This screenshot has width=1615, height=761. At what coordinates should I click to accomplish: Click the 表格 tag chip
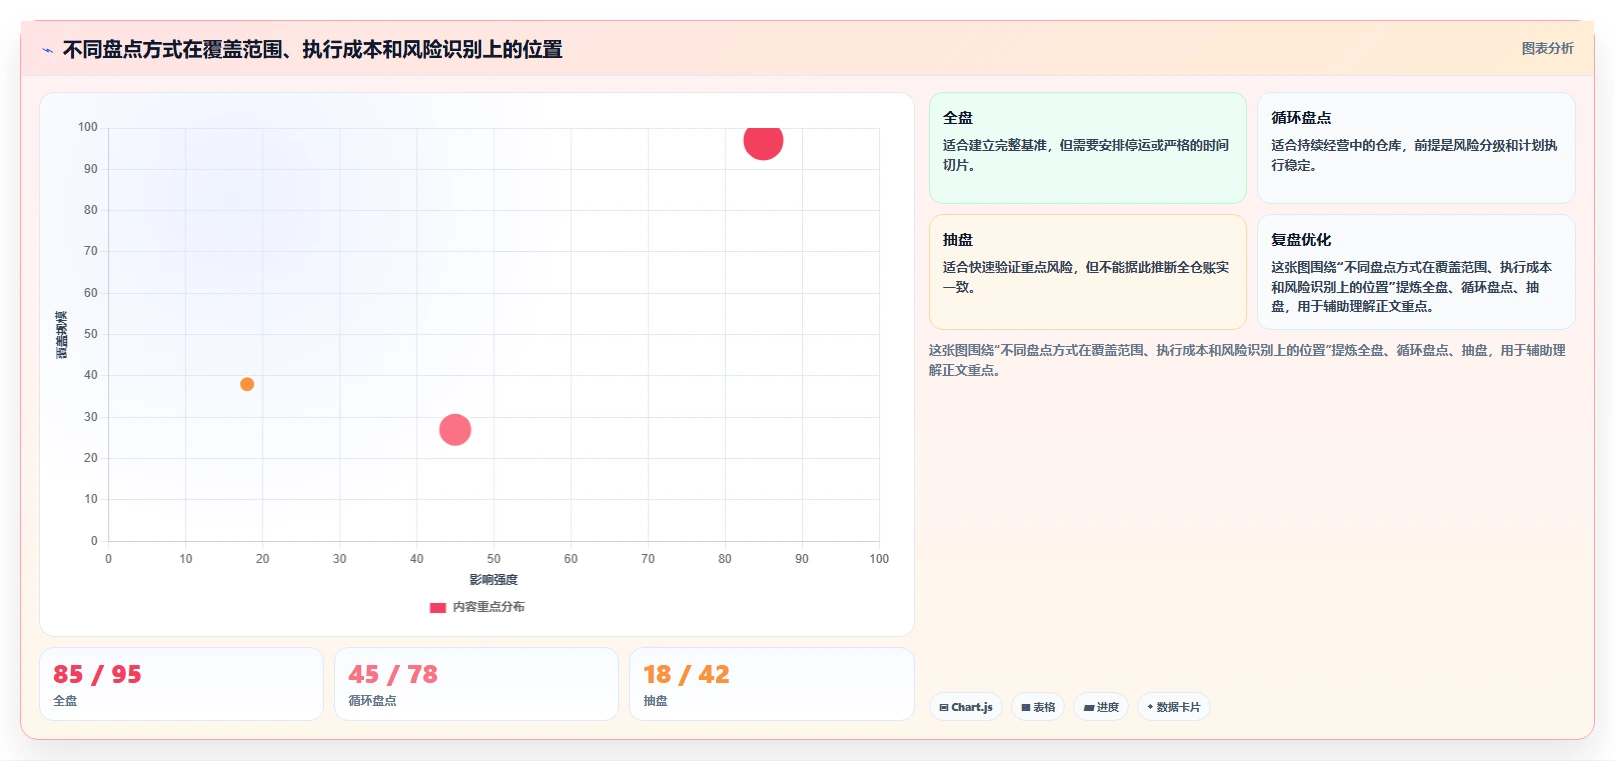click(x=1038, y=707)
